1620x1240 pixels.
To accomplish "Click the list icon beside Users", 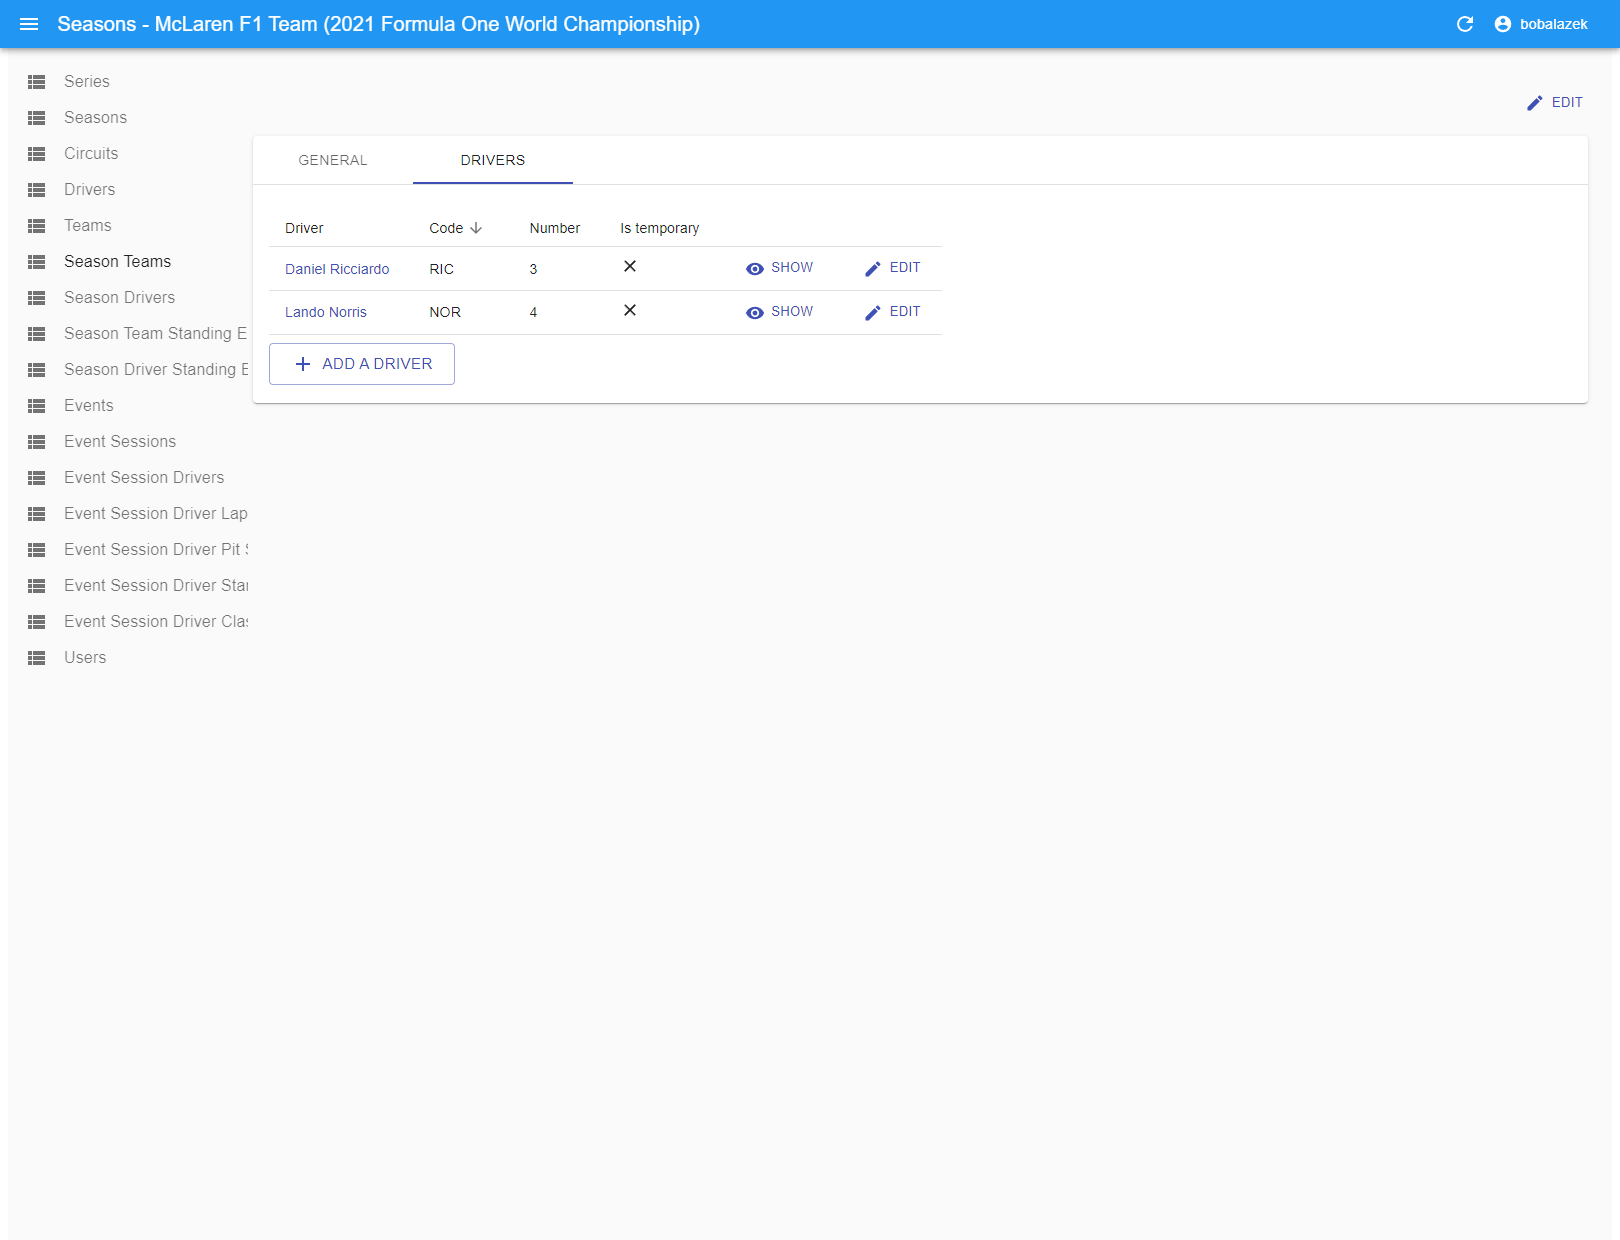I will (x=37, y=658).
